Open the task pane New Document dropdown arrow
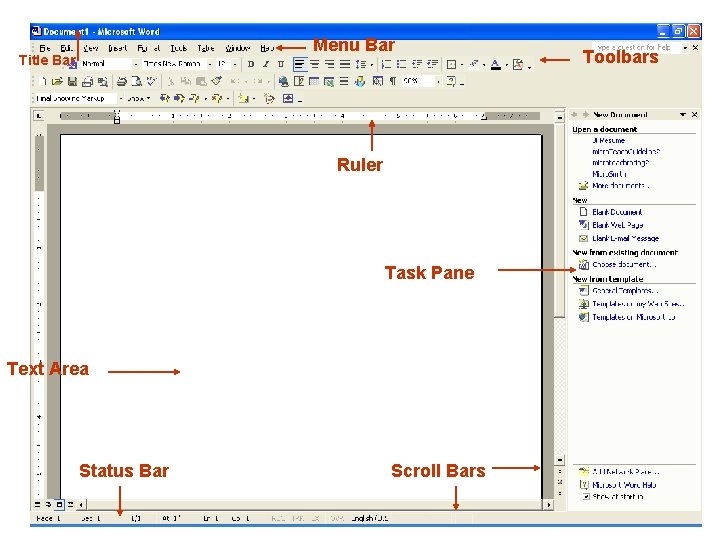 (x=683, y=114)
